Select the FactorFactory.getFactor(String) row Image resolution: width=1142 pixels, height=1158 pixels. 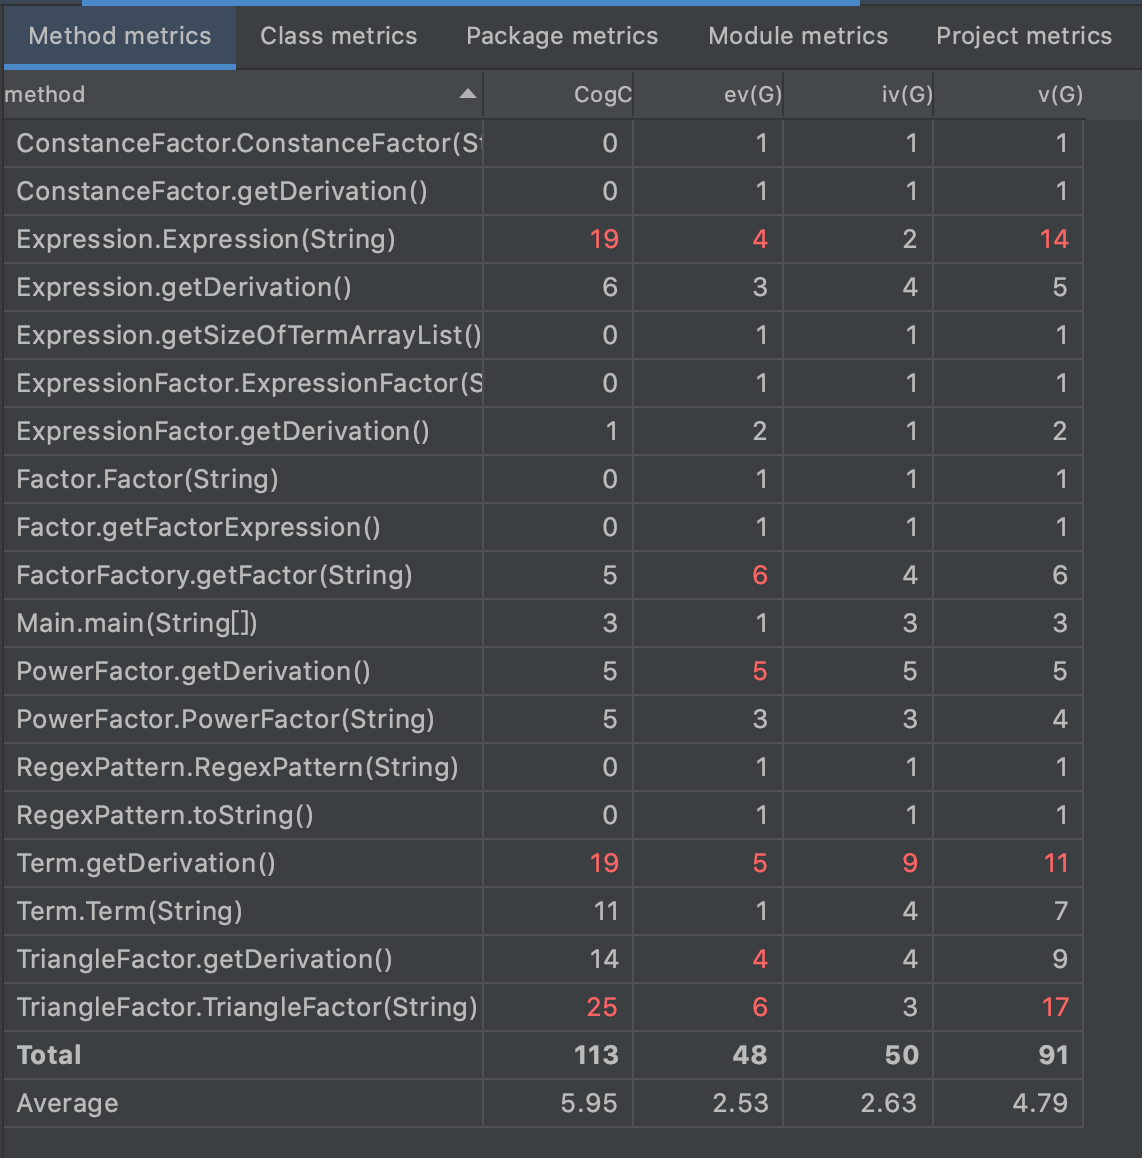click(x=214, y=575)
